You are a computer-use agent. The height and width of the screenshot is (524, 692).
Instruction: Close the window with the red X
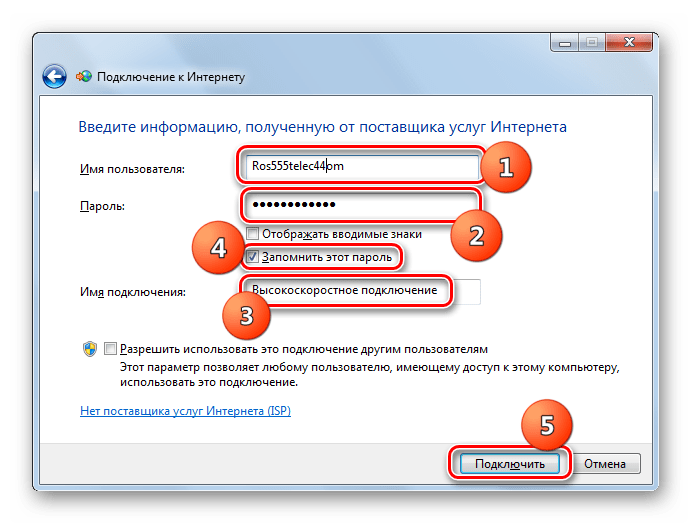point(629,43)
